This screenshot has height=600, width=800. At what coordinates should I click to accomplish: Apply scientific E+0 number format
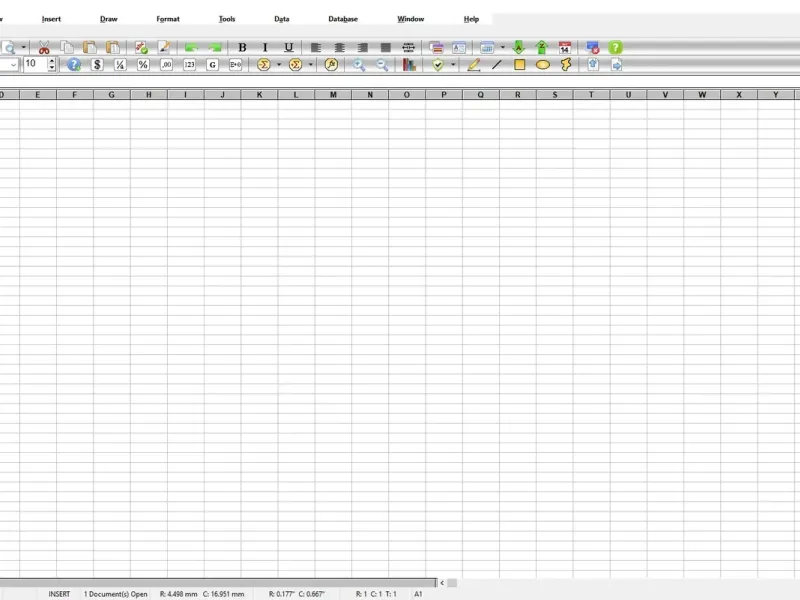point(235,65)
